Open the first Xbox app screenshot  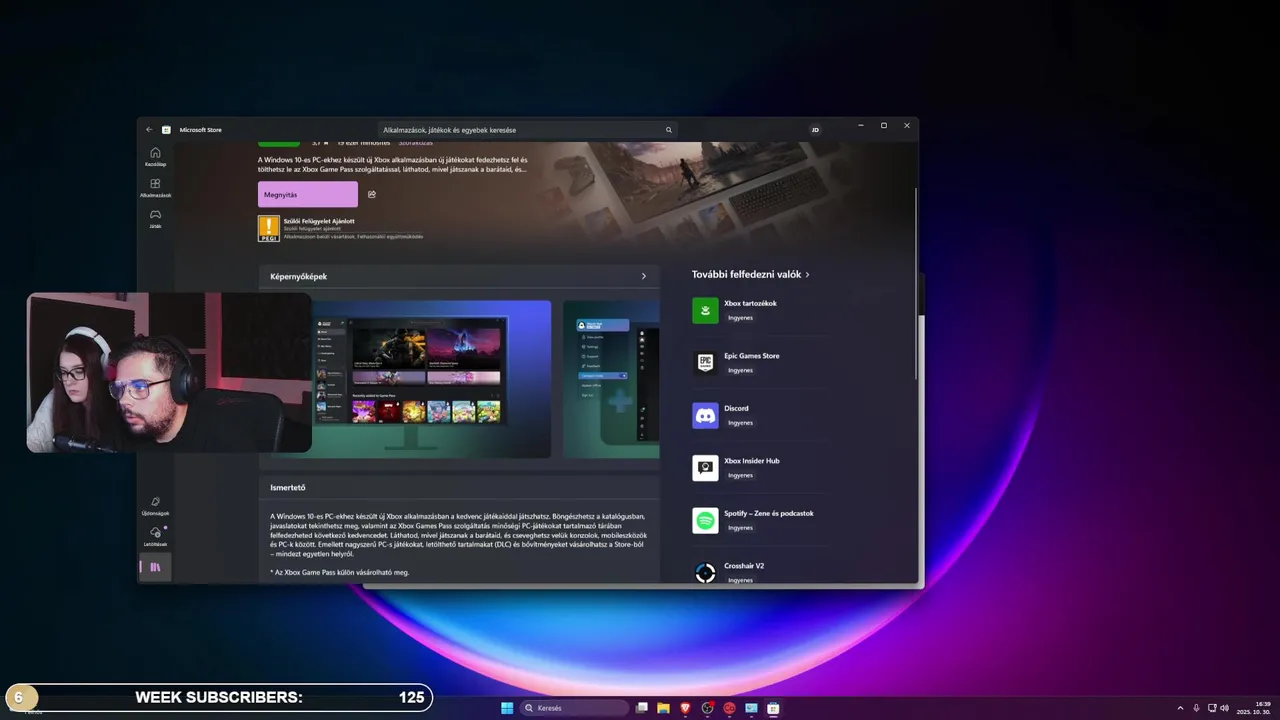pos(431,379)
